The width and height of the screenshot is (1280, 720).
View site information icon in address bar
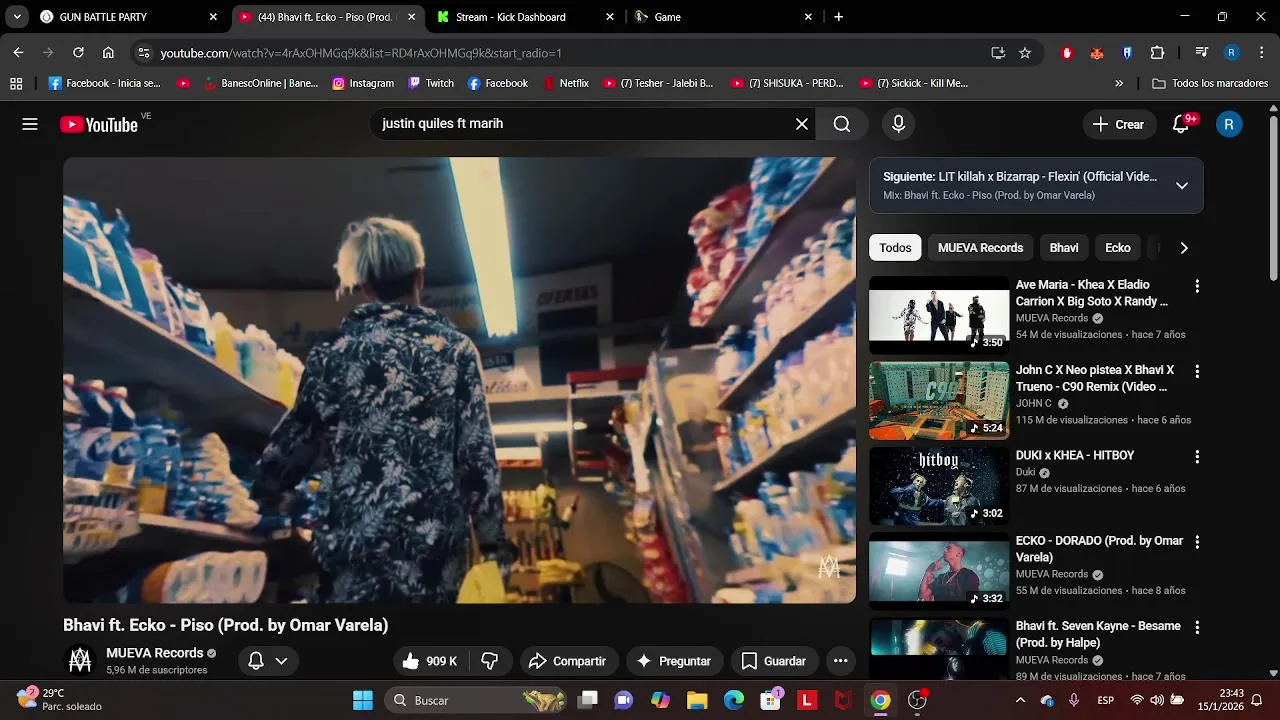coord(144,53)
